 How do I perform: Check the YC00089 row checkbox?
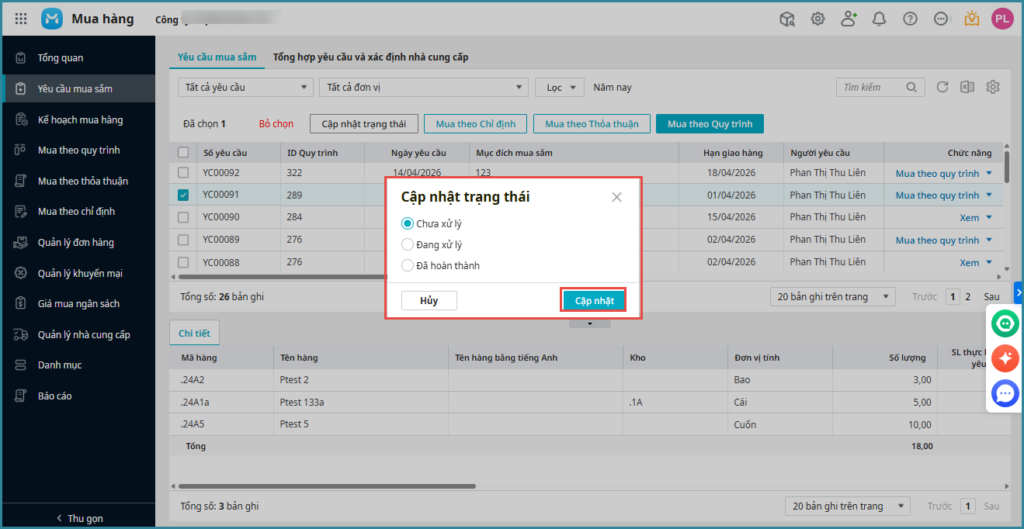184,240
